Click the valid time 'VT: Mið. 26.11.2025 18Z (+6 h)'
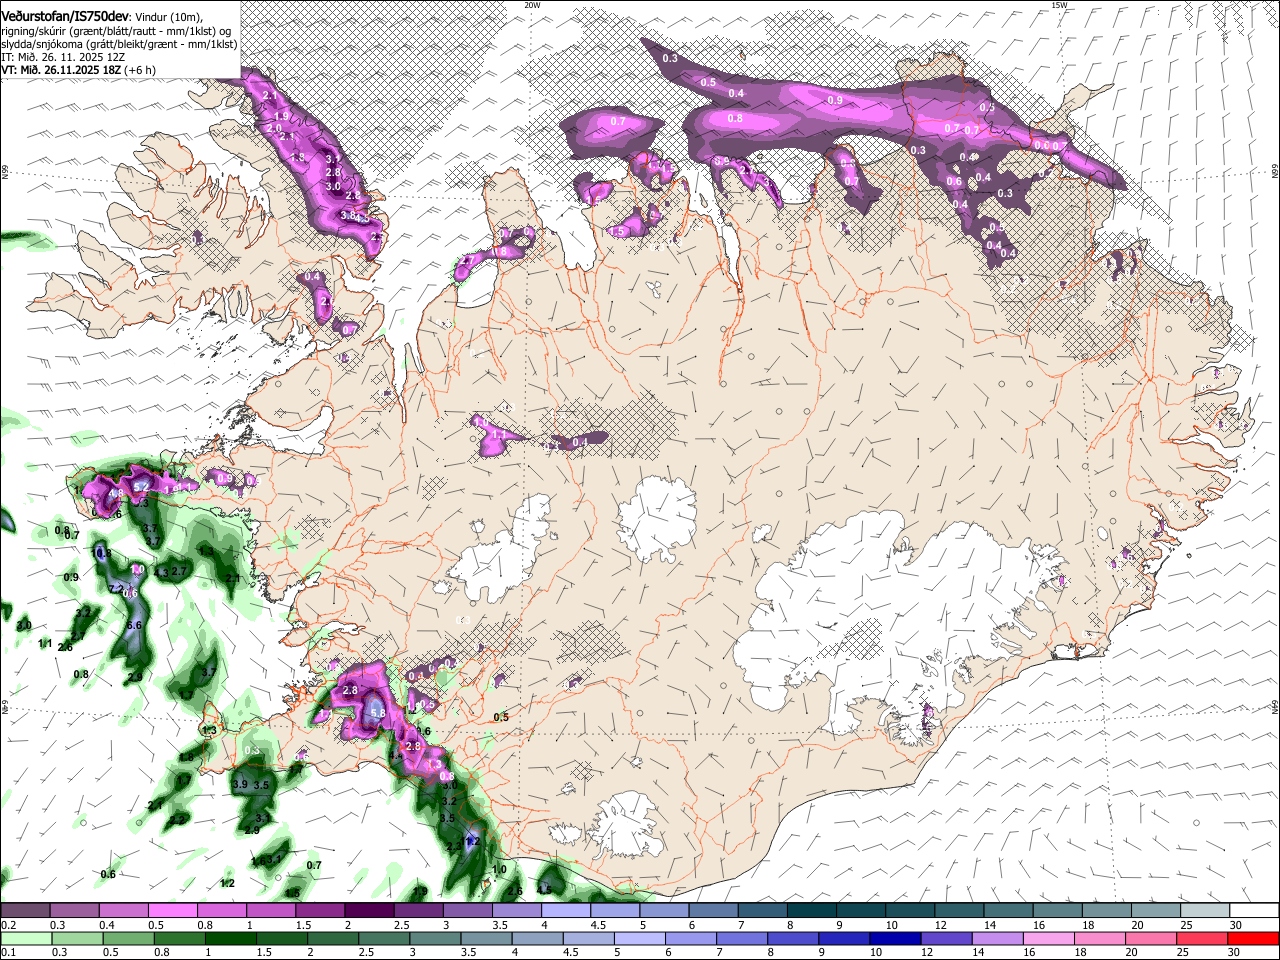 [x=78, y=70]
